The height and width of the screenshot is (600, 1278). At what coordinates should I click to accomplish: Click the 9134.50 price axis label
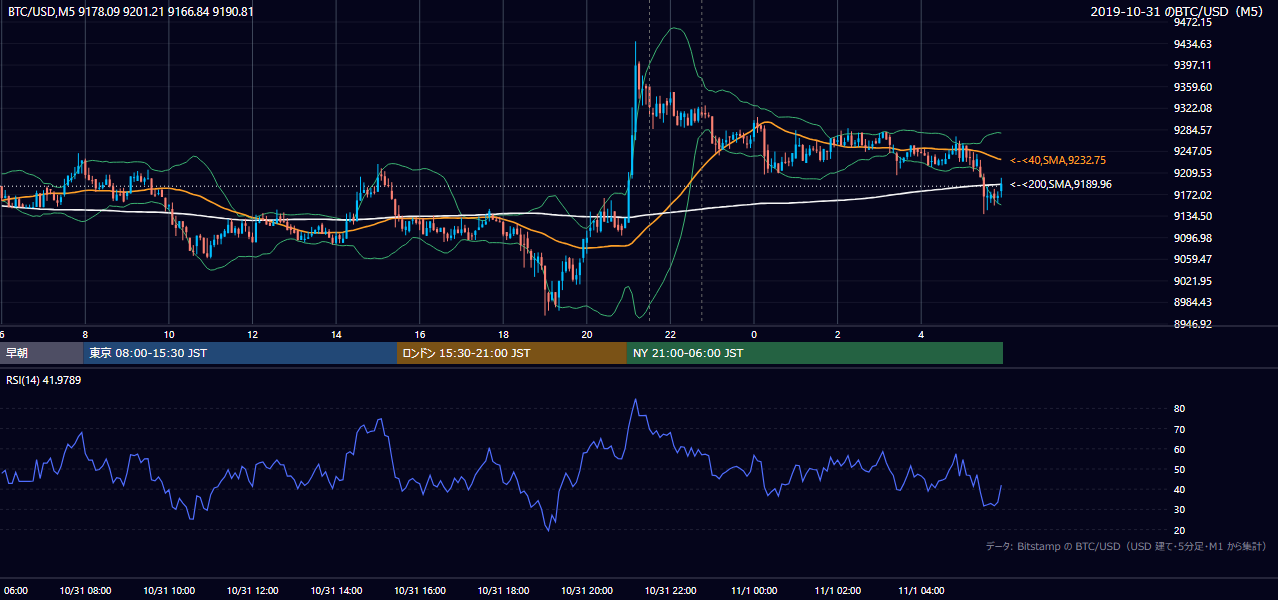click(x=1193, y=216)
